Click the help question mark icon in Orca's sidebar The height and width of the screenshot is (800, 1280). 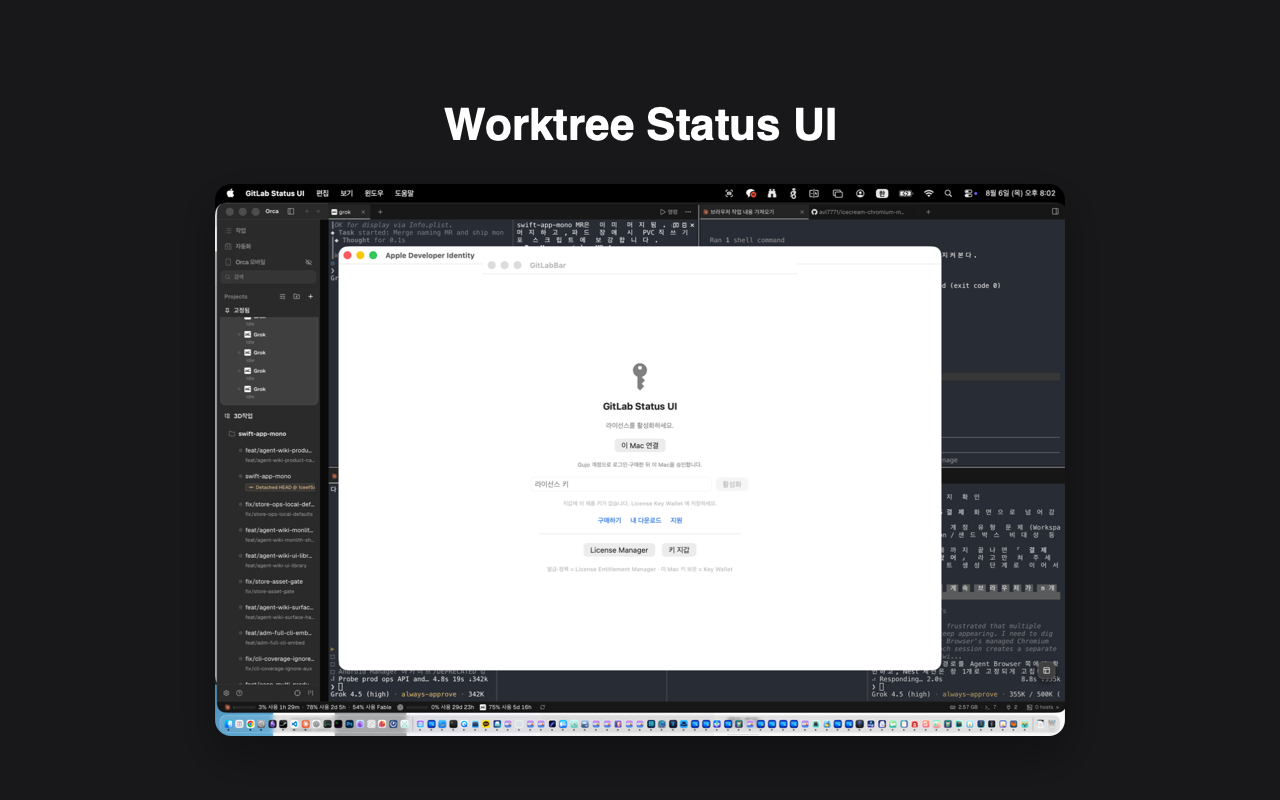(237, 692)
